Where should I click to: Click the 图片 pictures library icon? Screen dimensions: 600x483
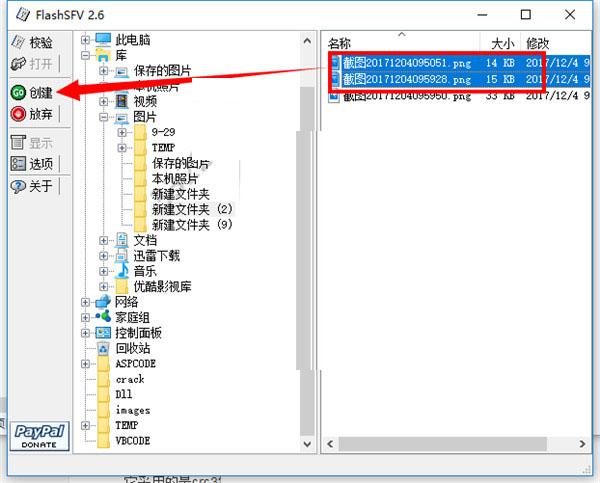click(x=122, y=118)
